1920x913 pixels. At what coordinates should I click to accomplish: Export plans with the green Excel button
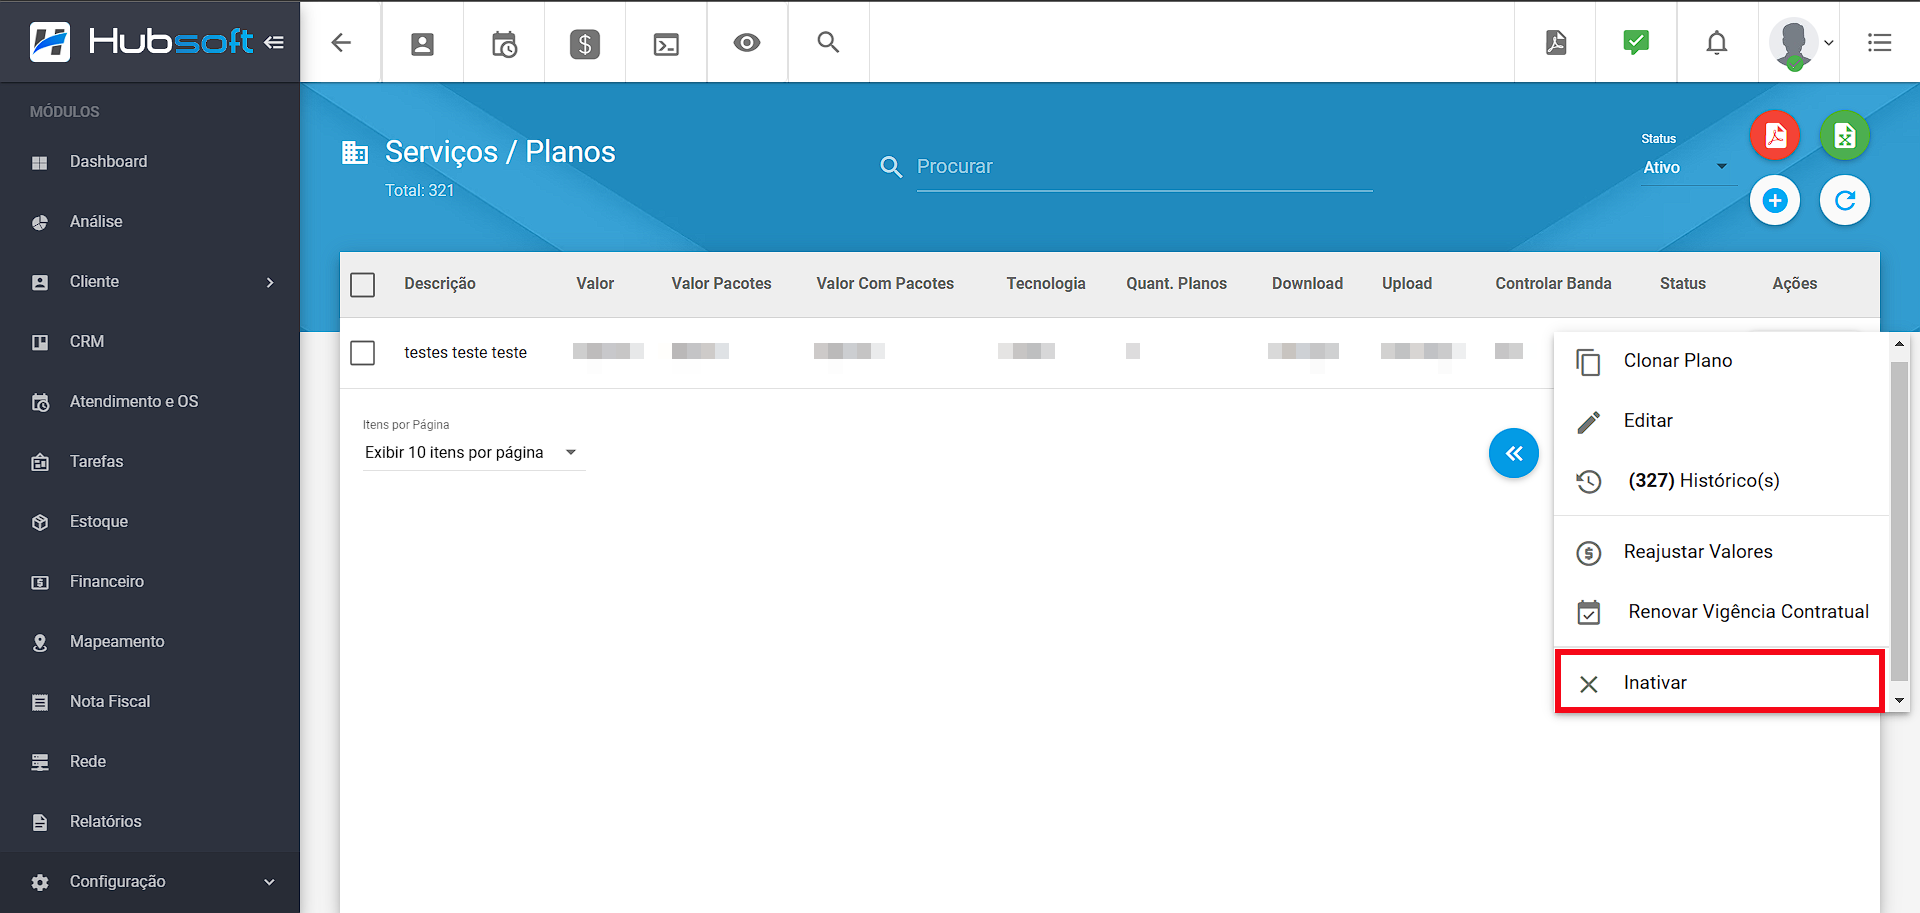coord(1845,135)
